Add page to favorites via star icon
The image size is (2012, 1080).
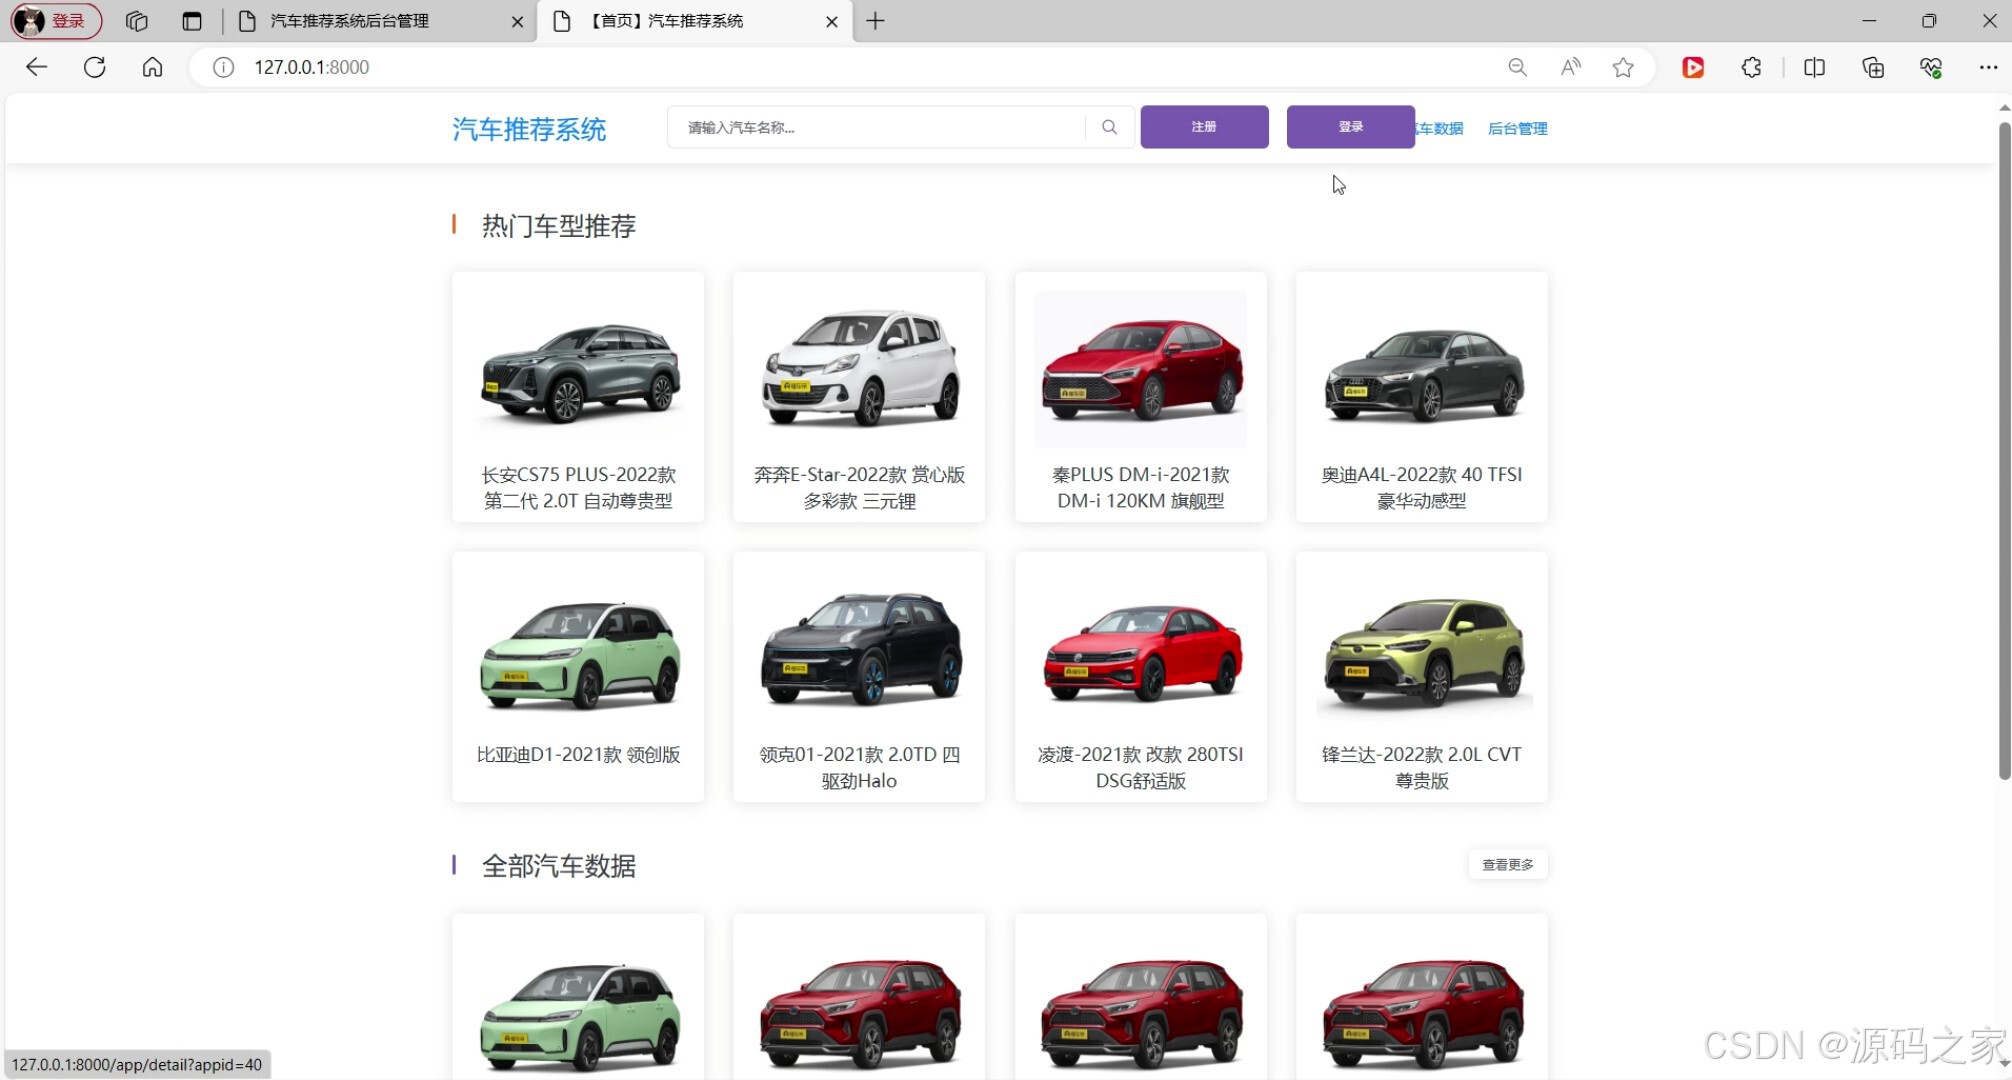coord(1623,67)
